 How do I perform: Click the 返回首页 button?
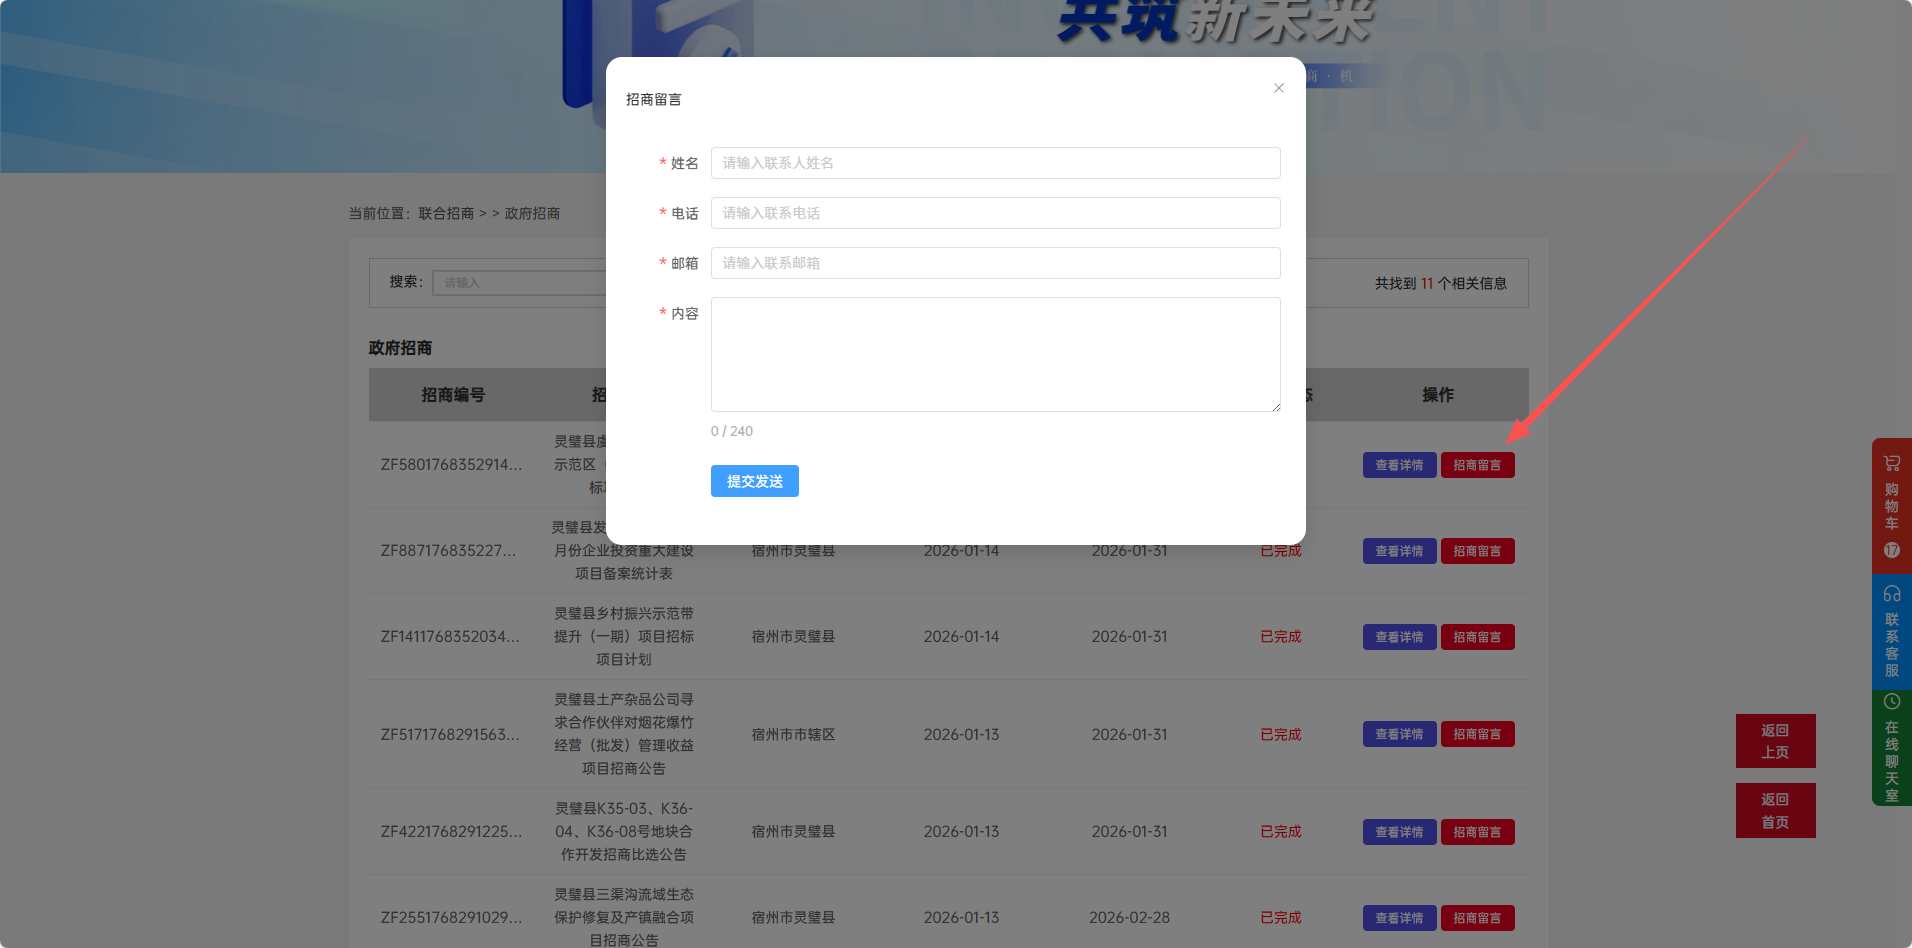tap(1775, 810)
